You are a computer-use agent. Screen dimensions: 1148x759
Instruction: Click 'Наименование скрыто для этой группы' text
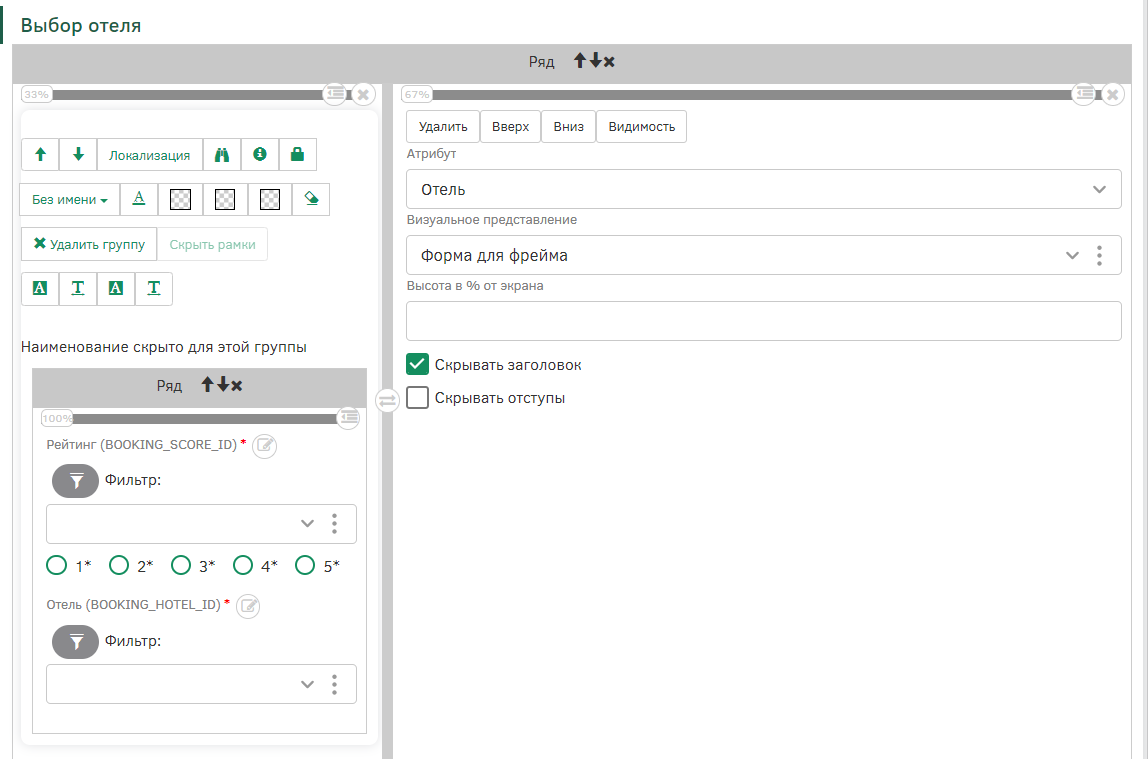[164, 347]
